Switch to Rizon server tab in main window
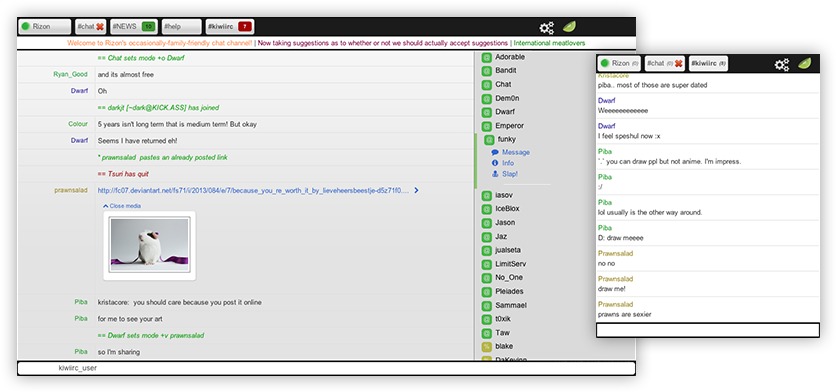The width and height of the screenshot is (836, 392). tap(45, 27)
